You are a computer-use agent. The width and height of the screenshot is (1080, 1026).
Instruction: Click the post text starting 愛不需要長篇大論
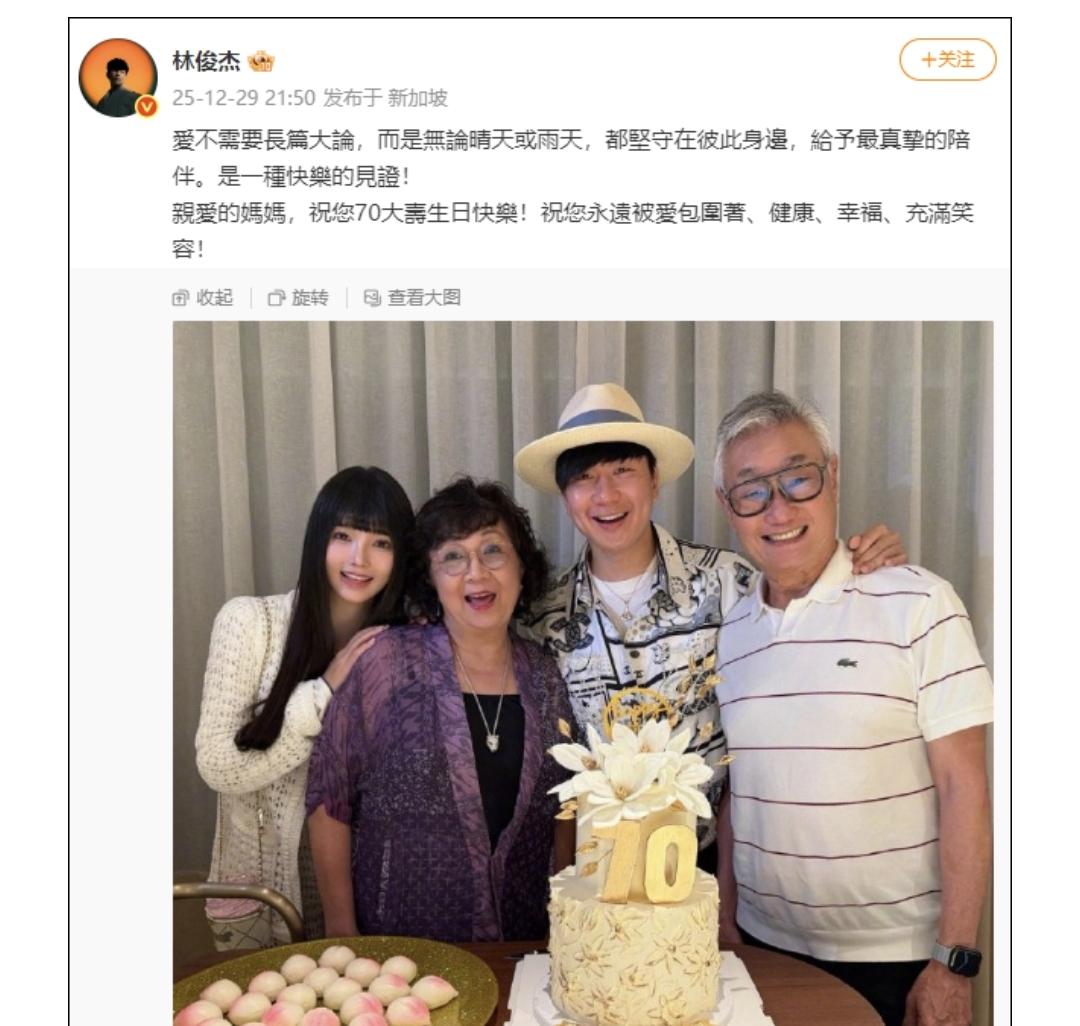[571, 158]
